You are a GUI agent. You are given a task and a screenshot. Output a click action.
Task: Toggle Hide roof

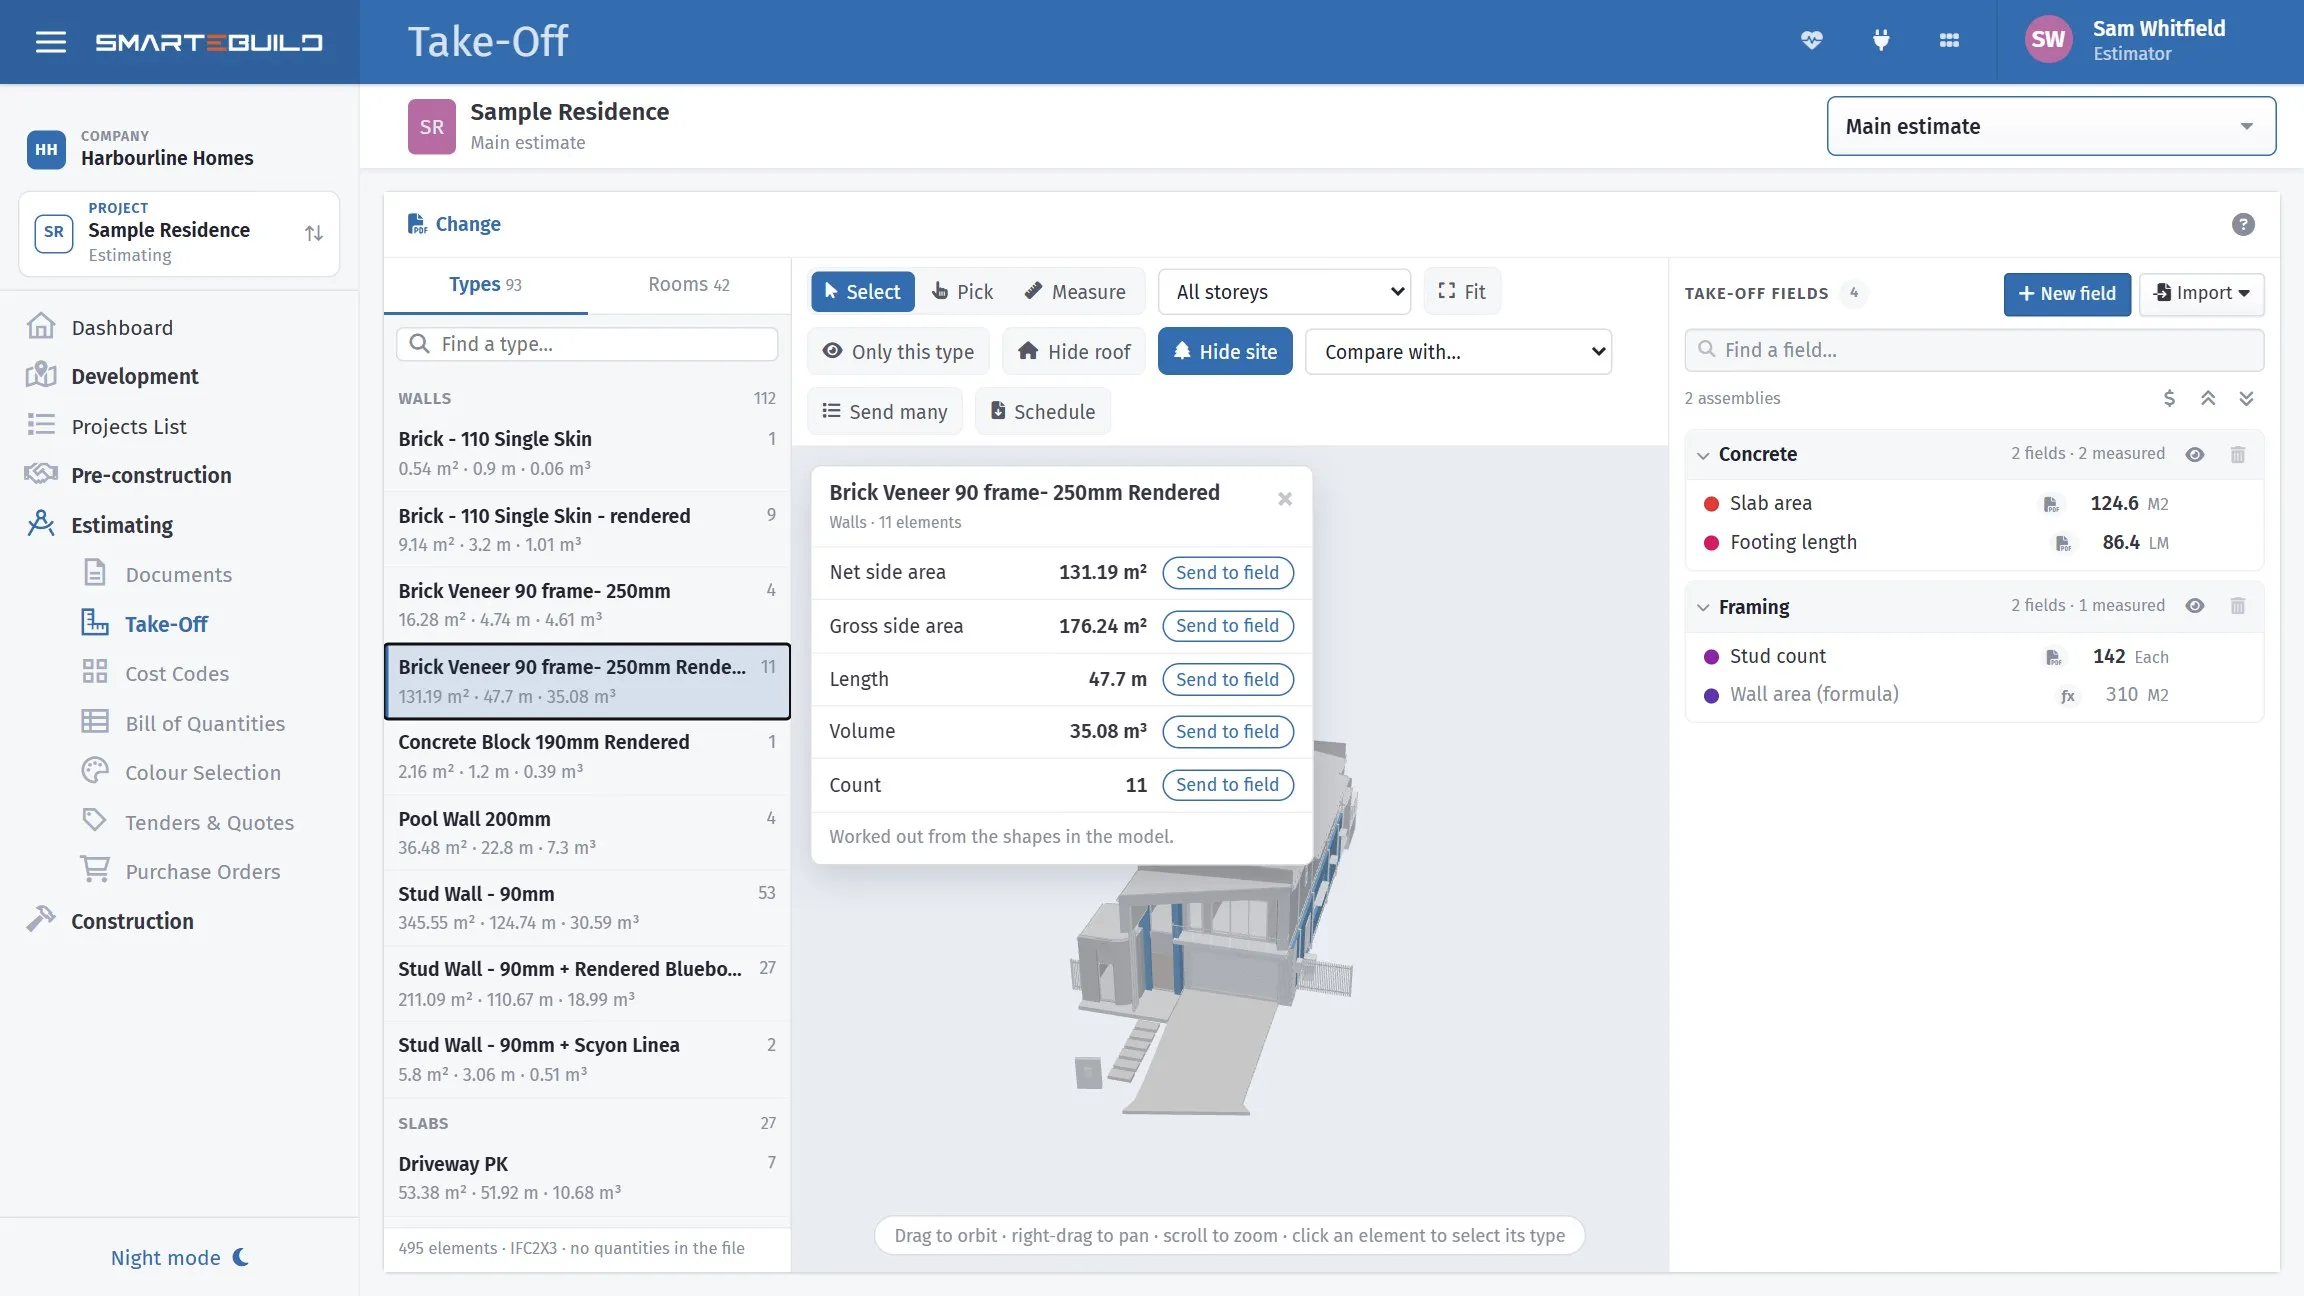(x=1074, y=352)
